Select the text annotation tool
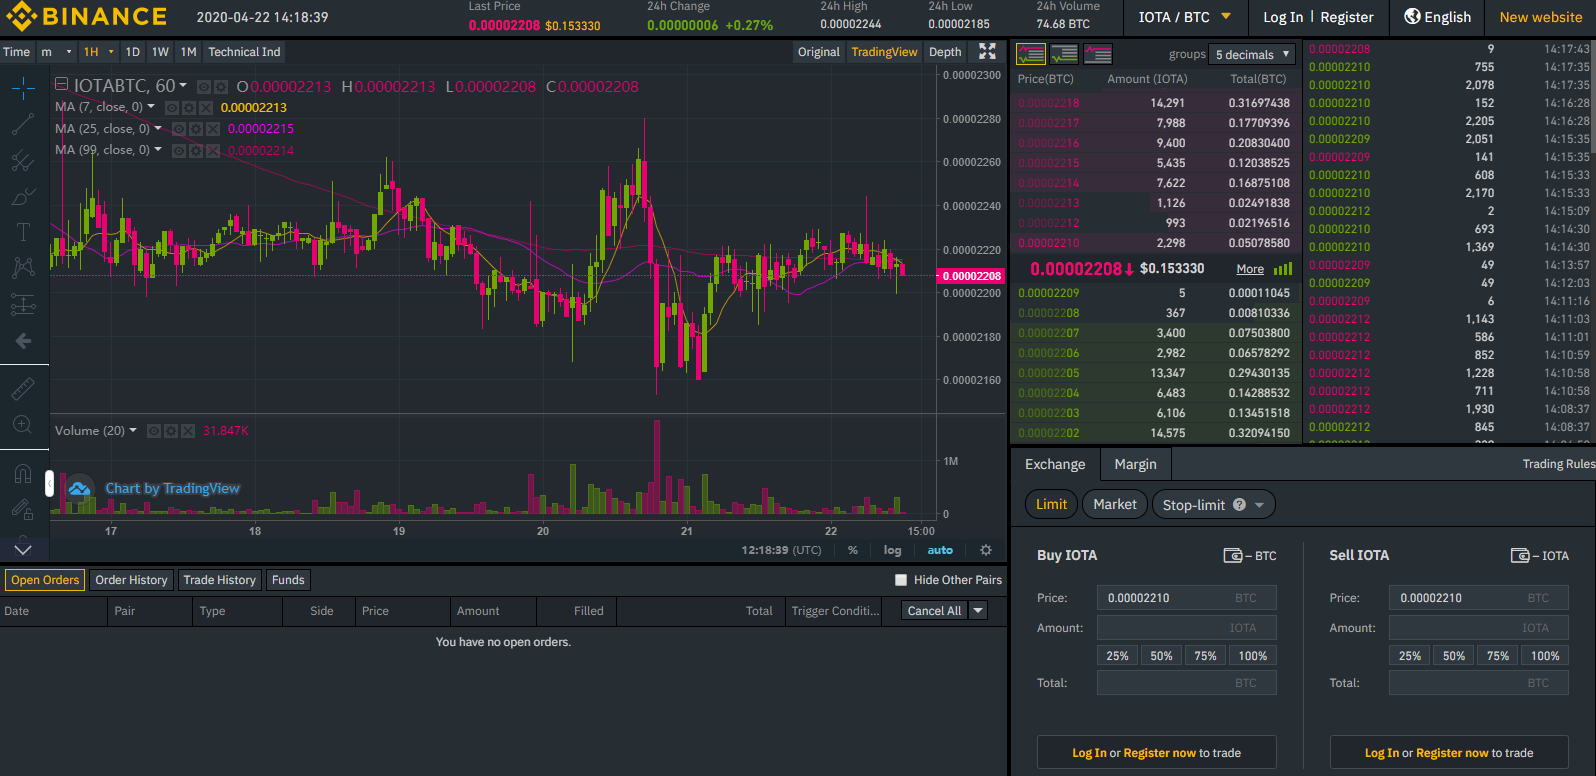The height and width of the screenshot is (776, 1596). click(23, 232)
